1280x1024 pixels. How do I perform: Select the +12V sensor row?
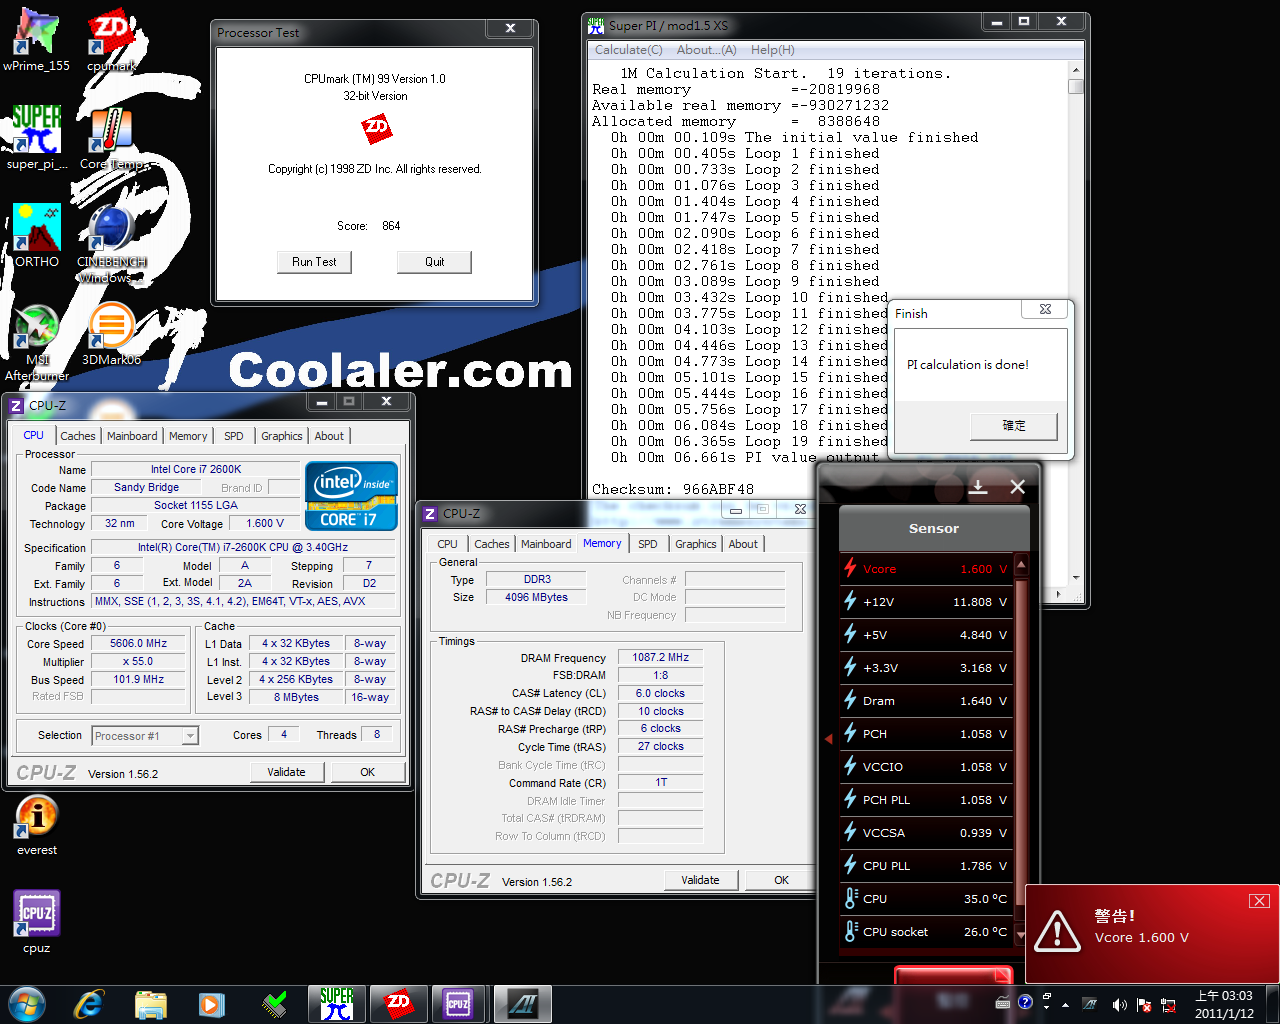click(926, 602)
